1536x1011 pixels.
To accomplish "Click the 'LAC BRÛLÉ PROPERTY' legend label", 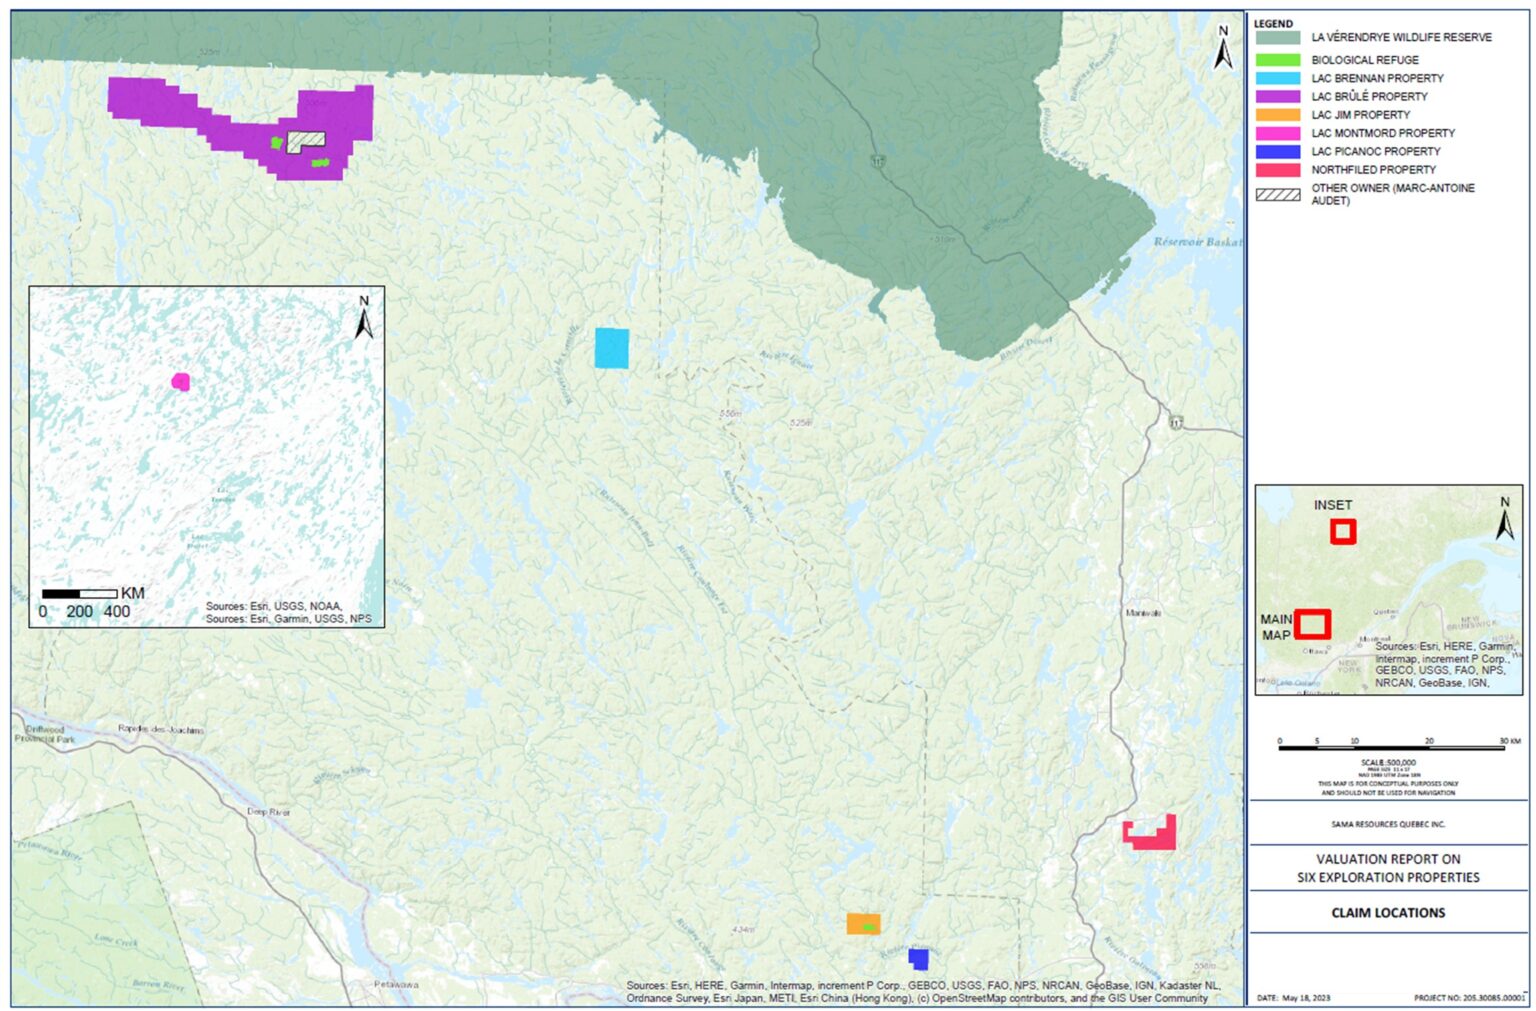I will click(1369, 97).
